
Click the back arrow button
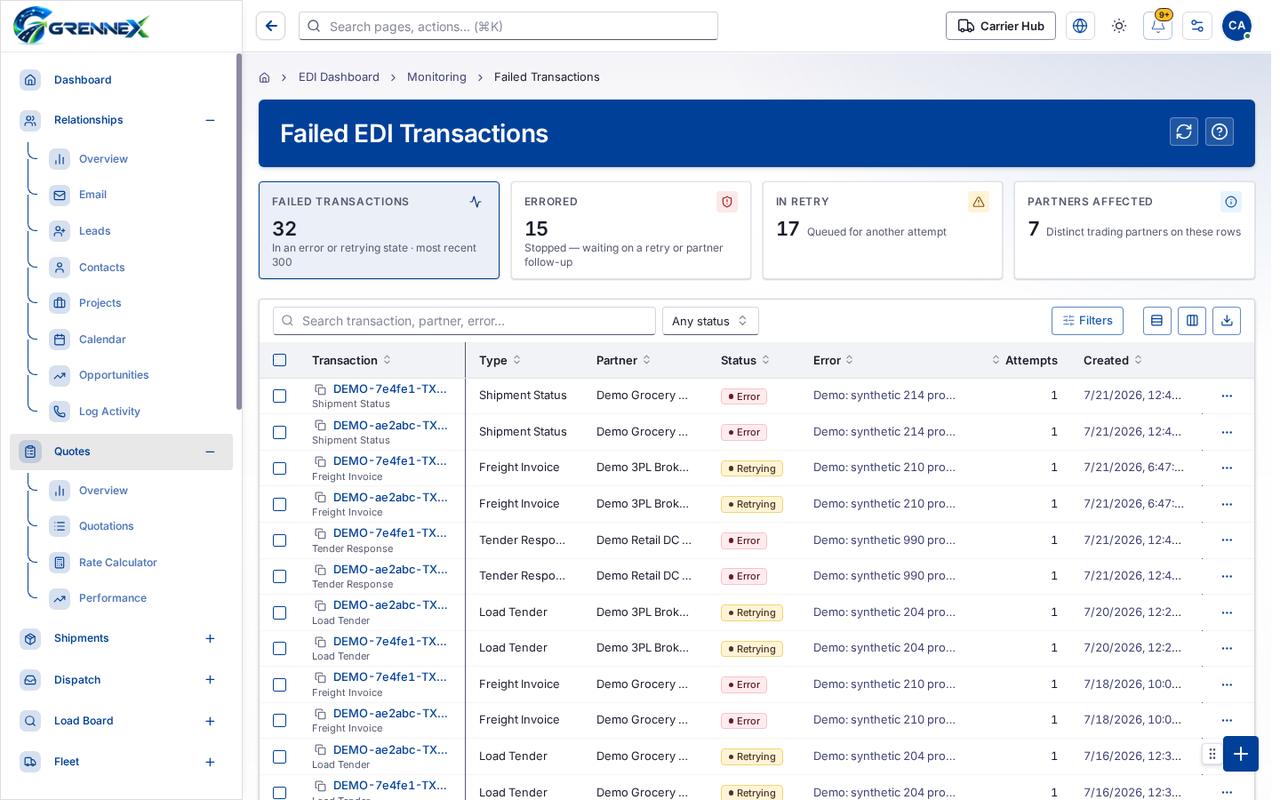271,26
